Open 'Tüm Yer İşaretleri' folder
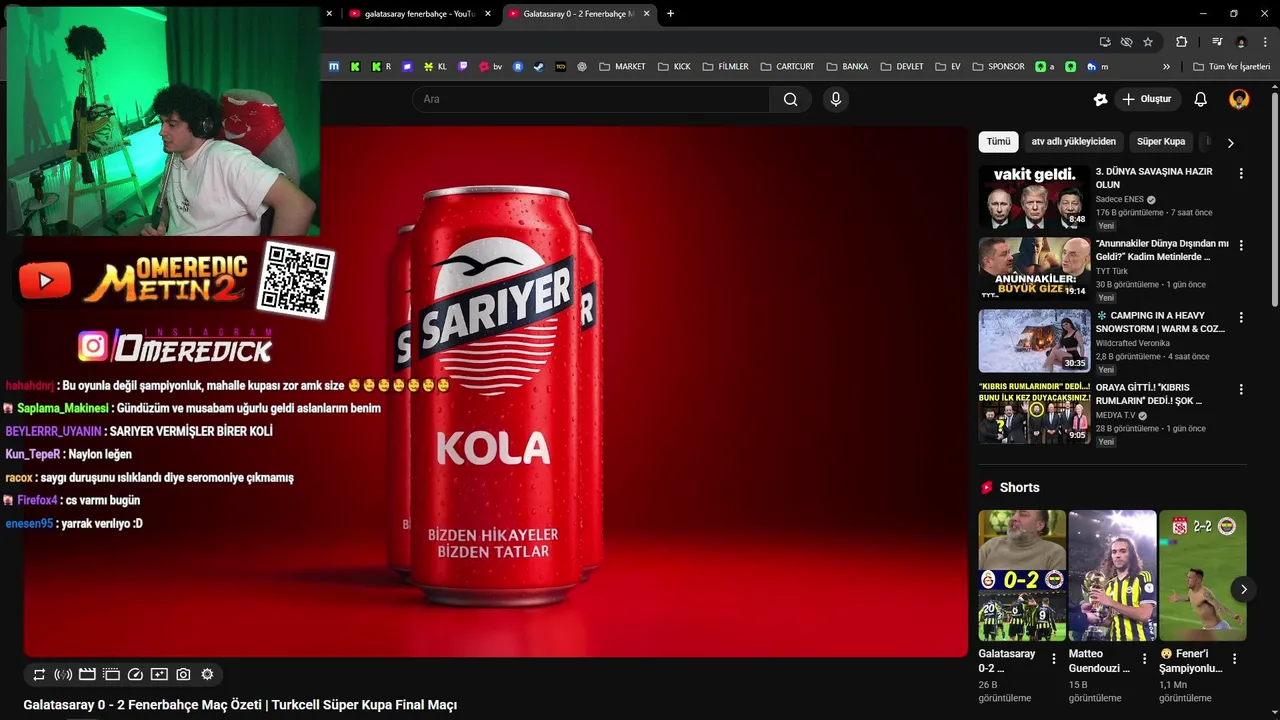Viewport: 1280px width, 720px height. pos(1232,67)
